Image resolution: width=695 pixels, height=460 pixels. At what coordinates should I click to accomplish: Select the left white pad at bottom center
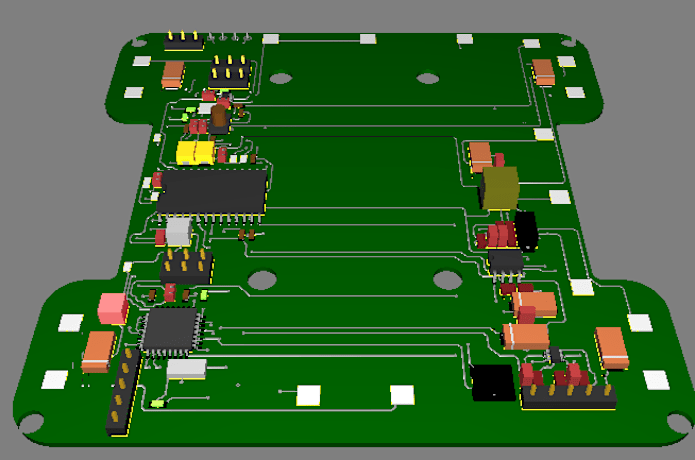(x=309, y=395)
